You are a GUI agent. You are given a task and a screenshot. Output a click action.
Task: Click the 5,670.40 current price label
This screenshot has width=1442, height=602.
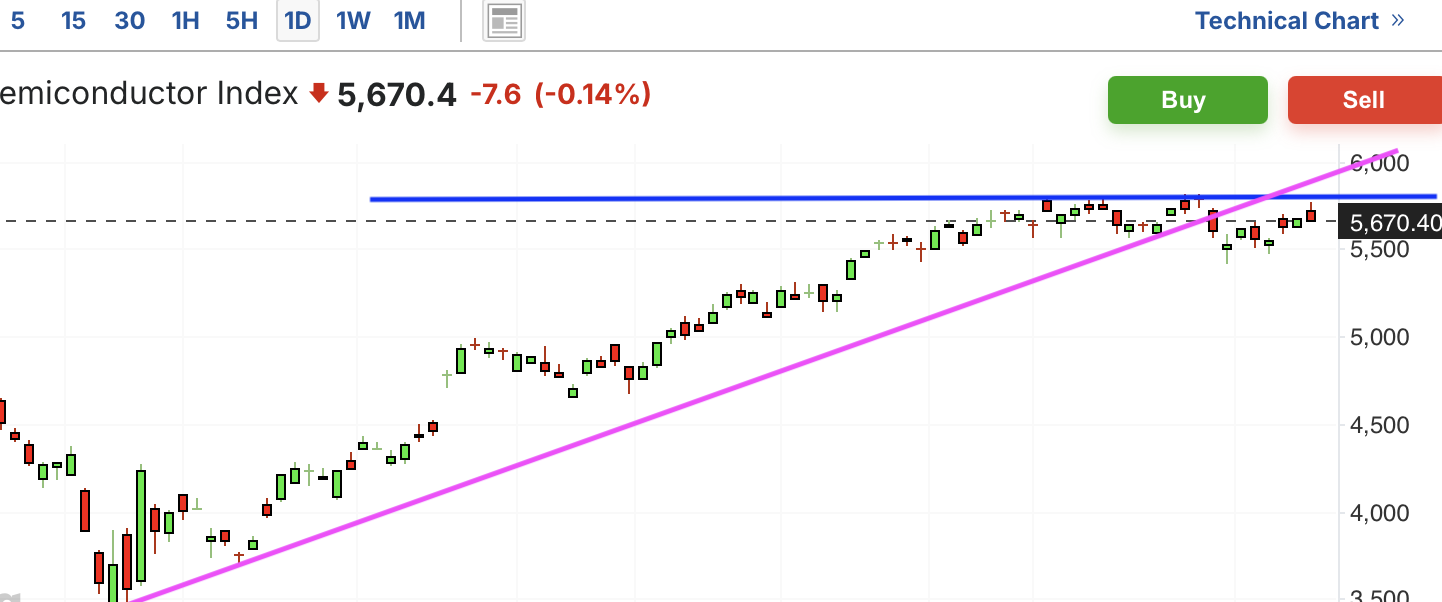coord(1391,222)
